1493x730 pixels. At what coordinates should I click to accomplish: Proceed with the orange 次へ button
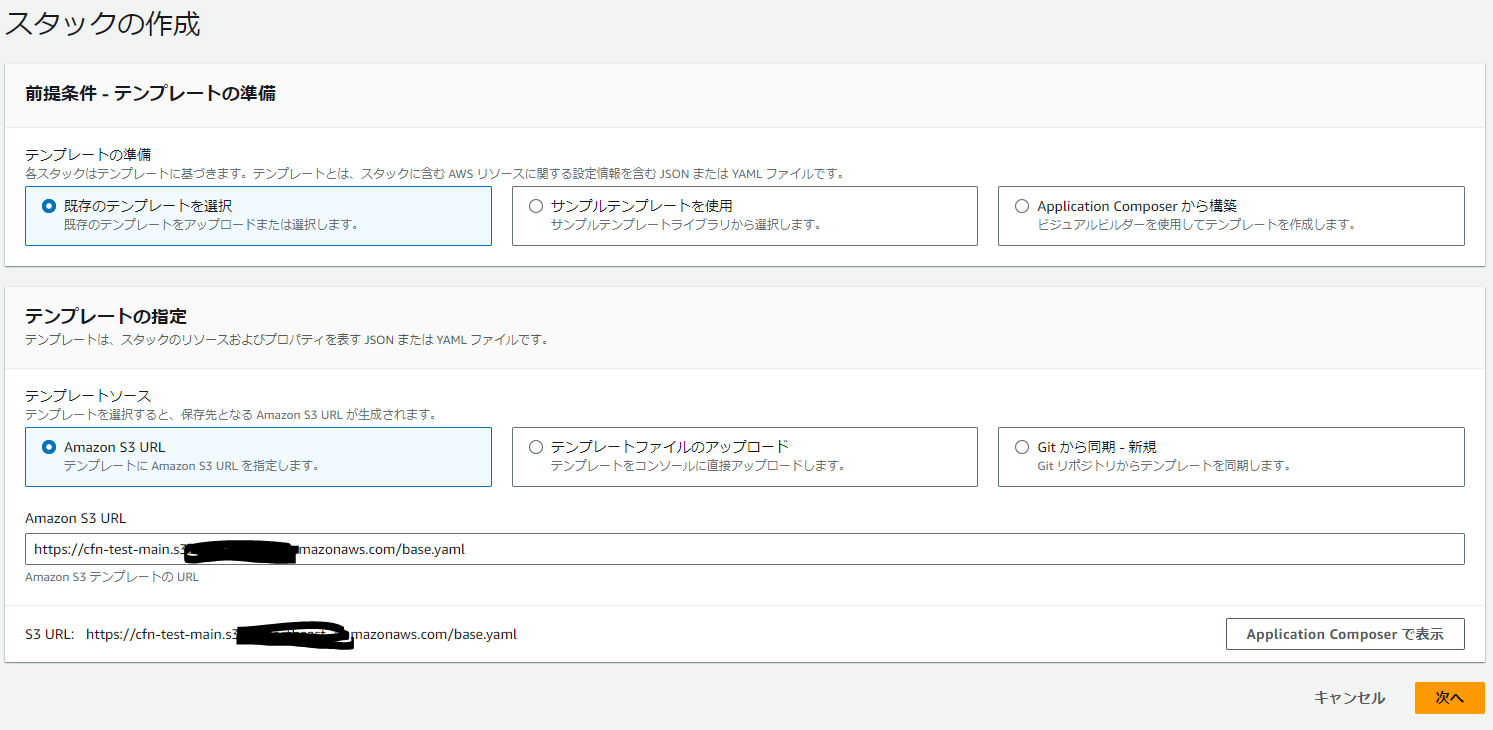click(1449, 698)
